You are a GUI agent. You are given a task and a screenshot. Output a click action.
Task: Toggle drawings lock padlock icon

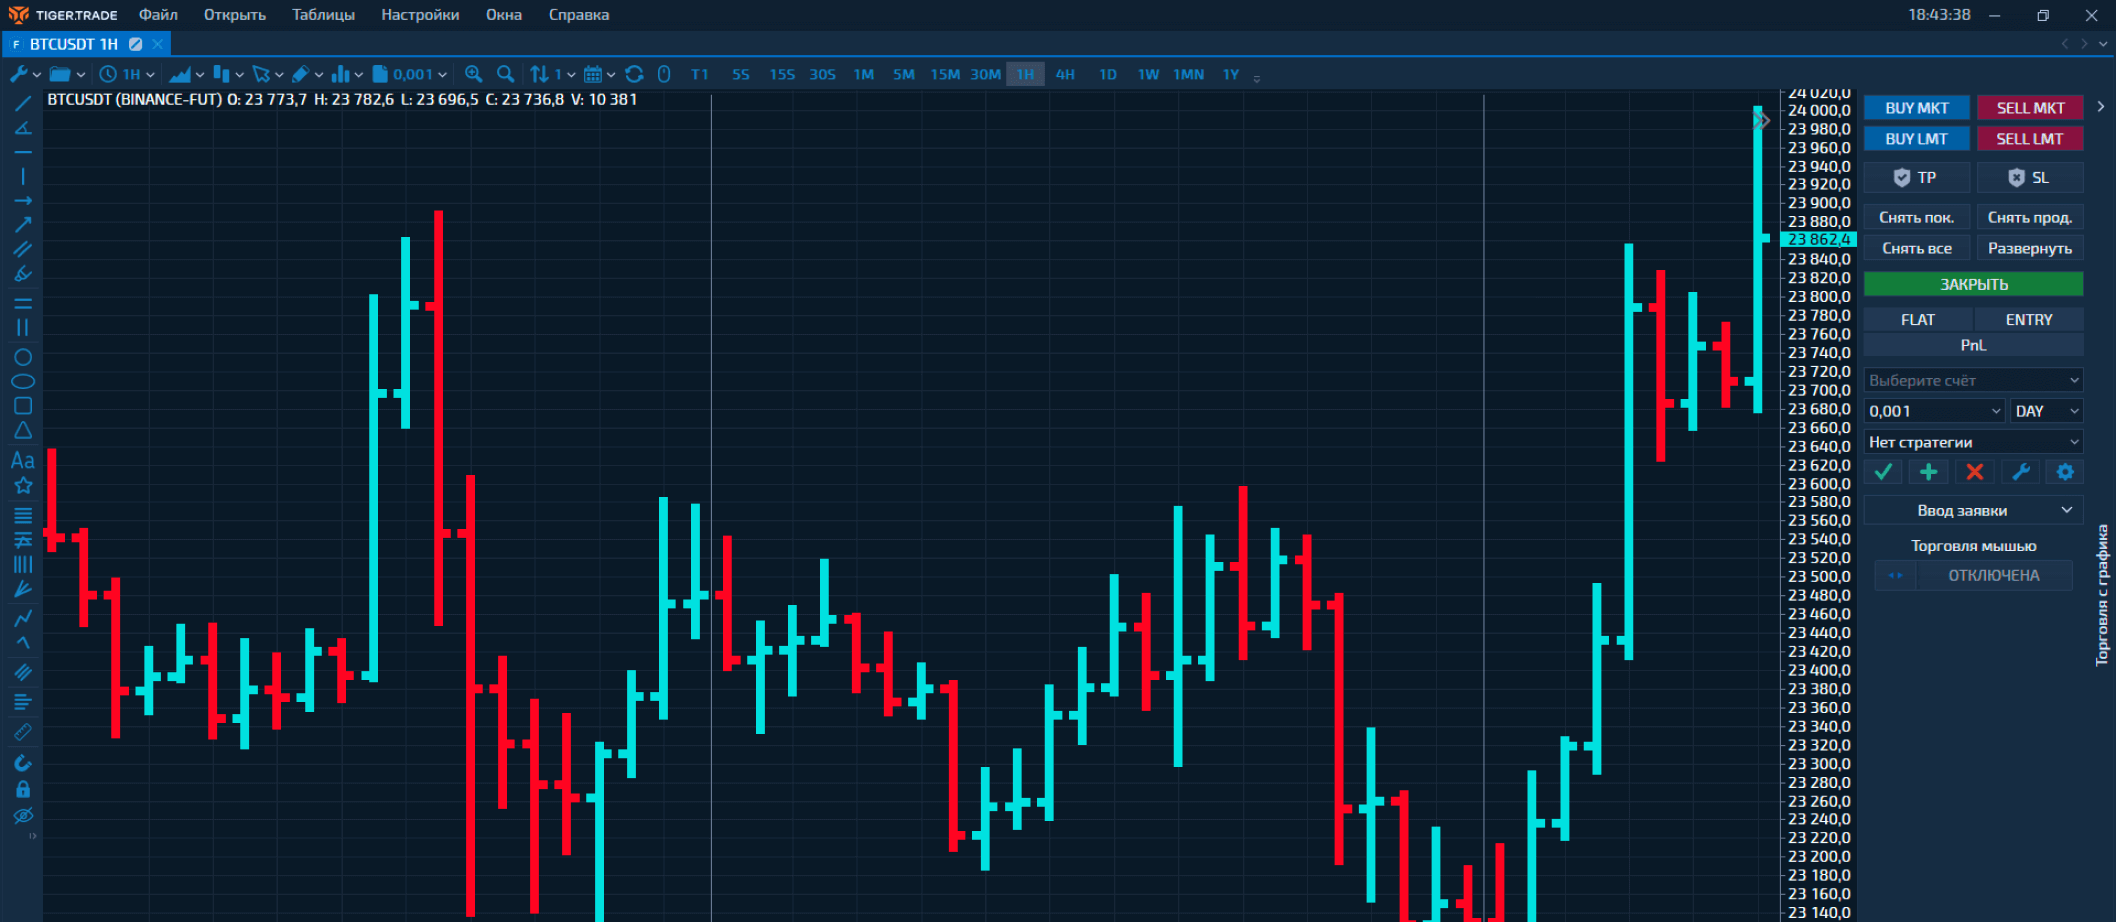pos(23,789)
